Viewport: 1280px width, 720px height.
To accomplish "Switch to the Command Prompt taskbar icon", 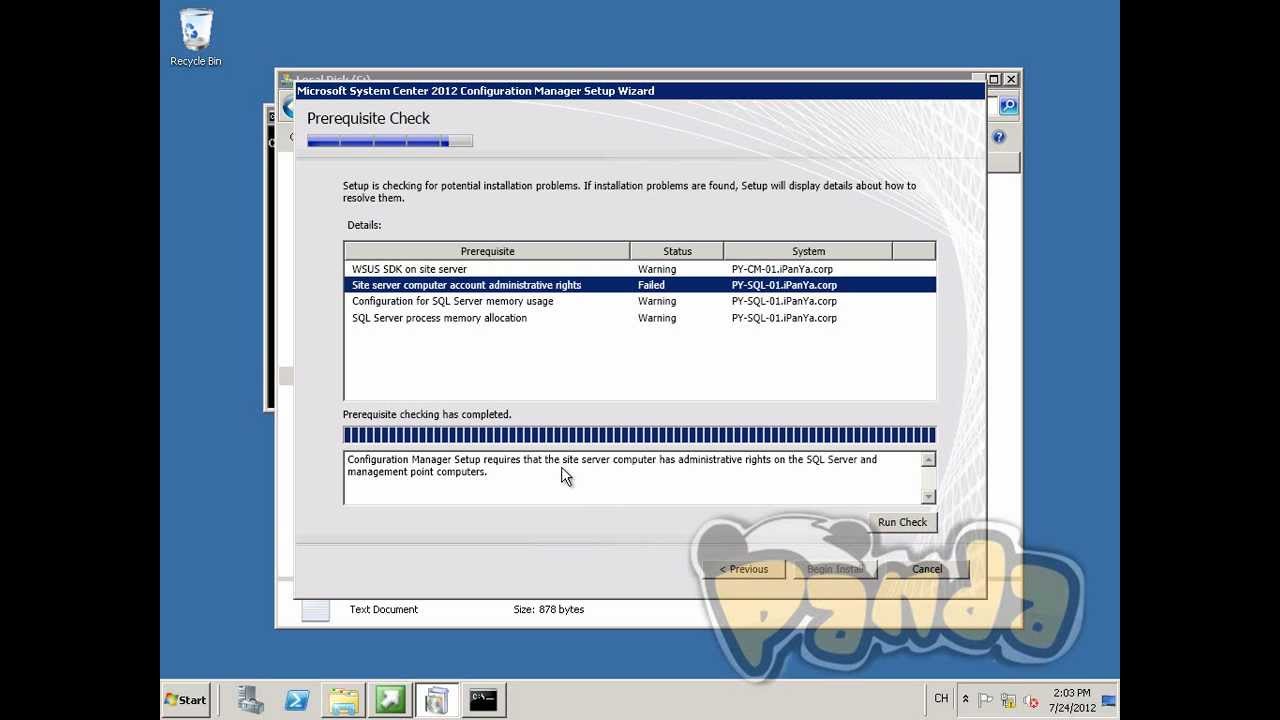I will pyautogui.click(x=484, y=700).
